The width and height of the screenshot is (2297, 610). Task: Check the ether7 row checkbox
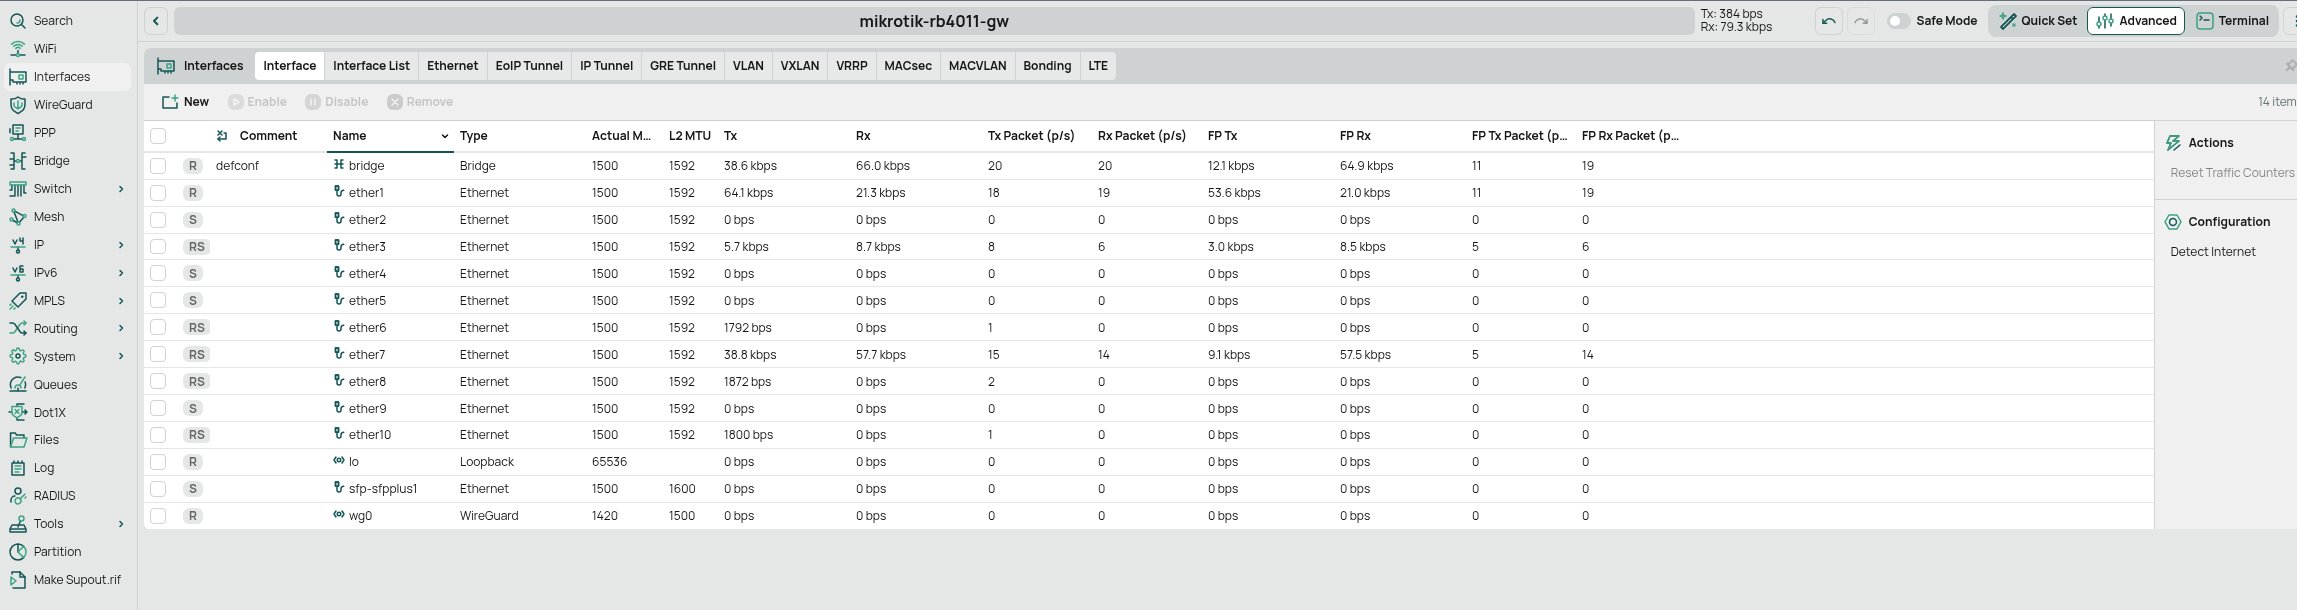click(158, 354)
